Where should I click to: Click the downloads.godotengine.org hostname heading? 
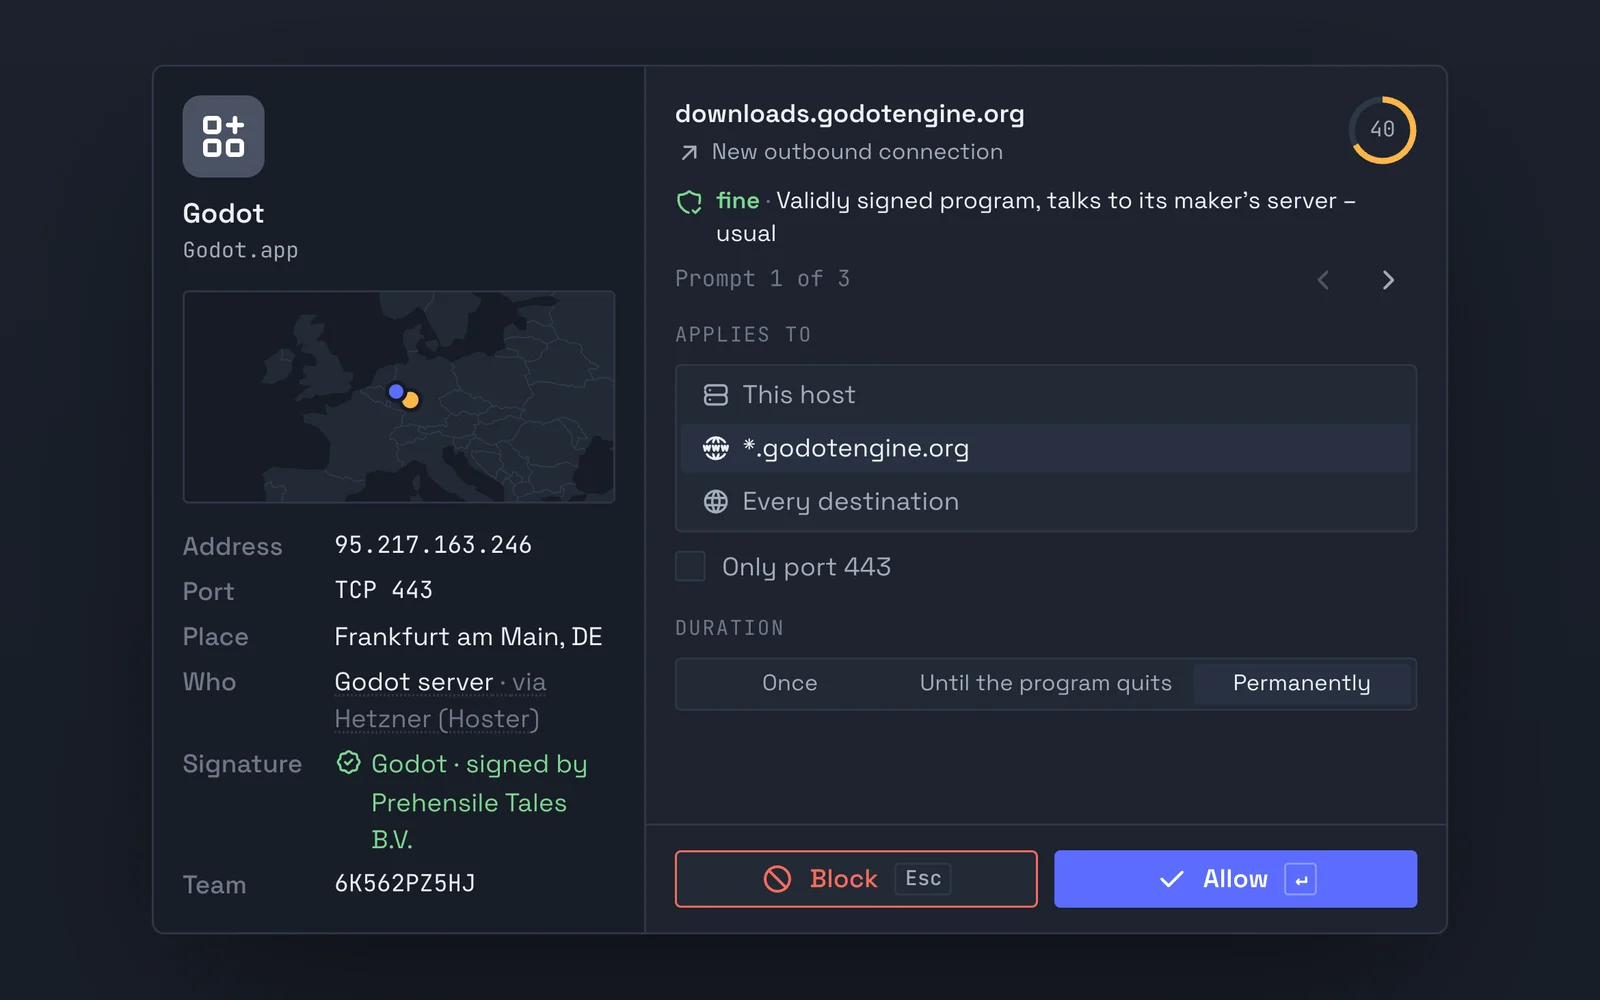(850, 114)
